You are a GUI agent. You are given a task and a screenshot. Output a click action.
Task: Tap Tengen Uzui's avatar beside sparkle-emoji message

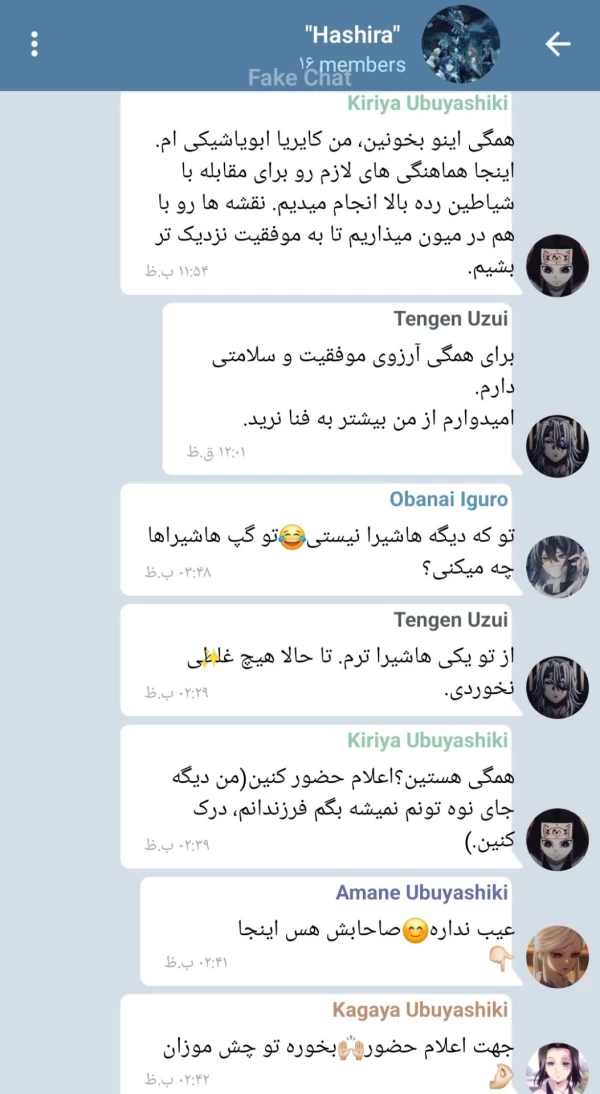click(x=557, y=687)
